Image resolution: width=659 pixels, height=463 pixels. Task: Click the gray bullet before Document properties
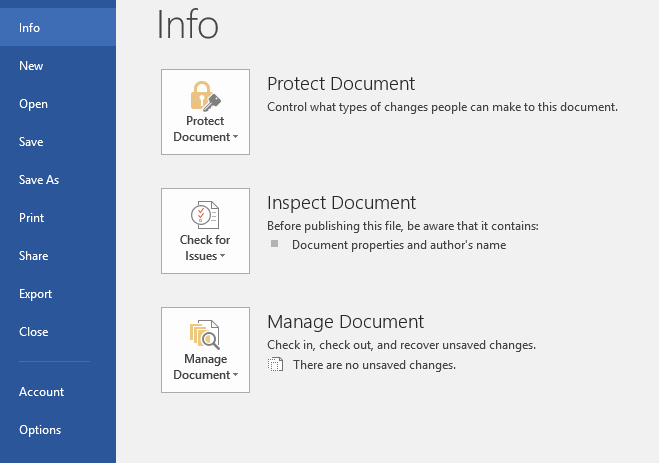point(274,244)
